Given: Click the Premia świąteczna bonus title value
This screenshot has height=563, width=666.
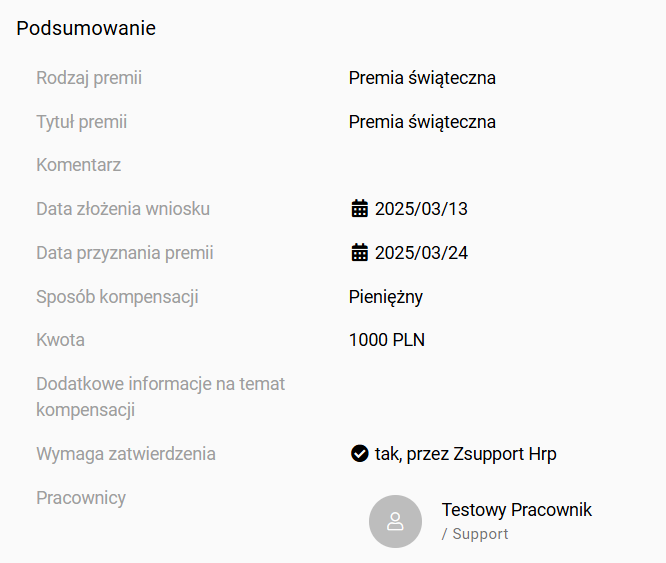Looking at the screenshot, I should 422,122.
